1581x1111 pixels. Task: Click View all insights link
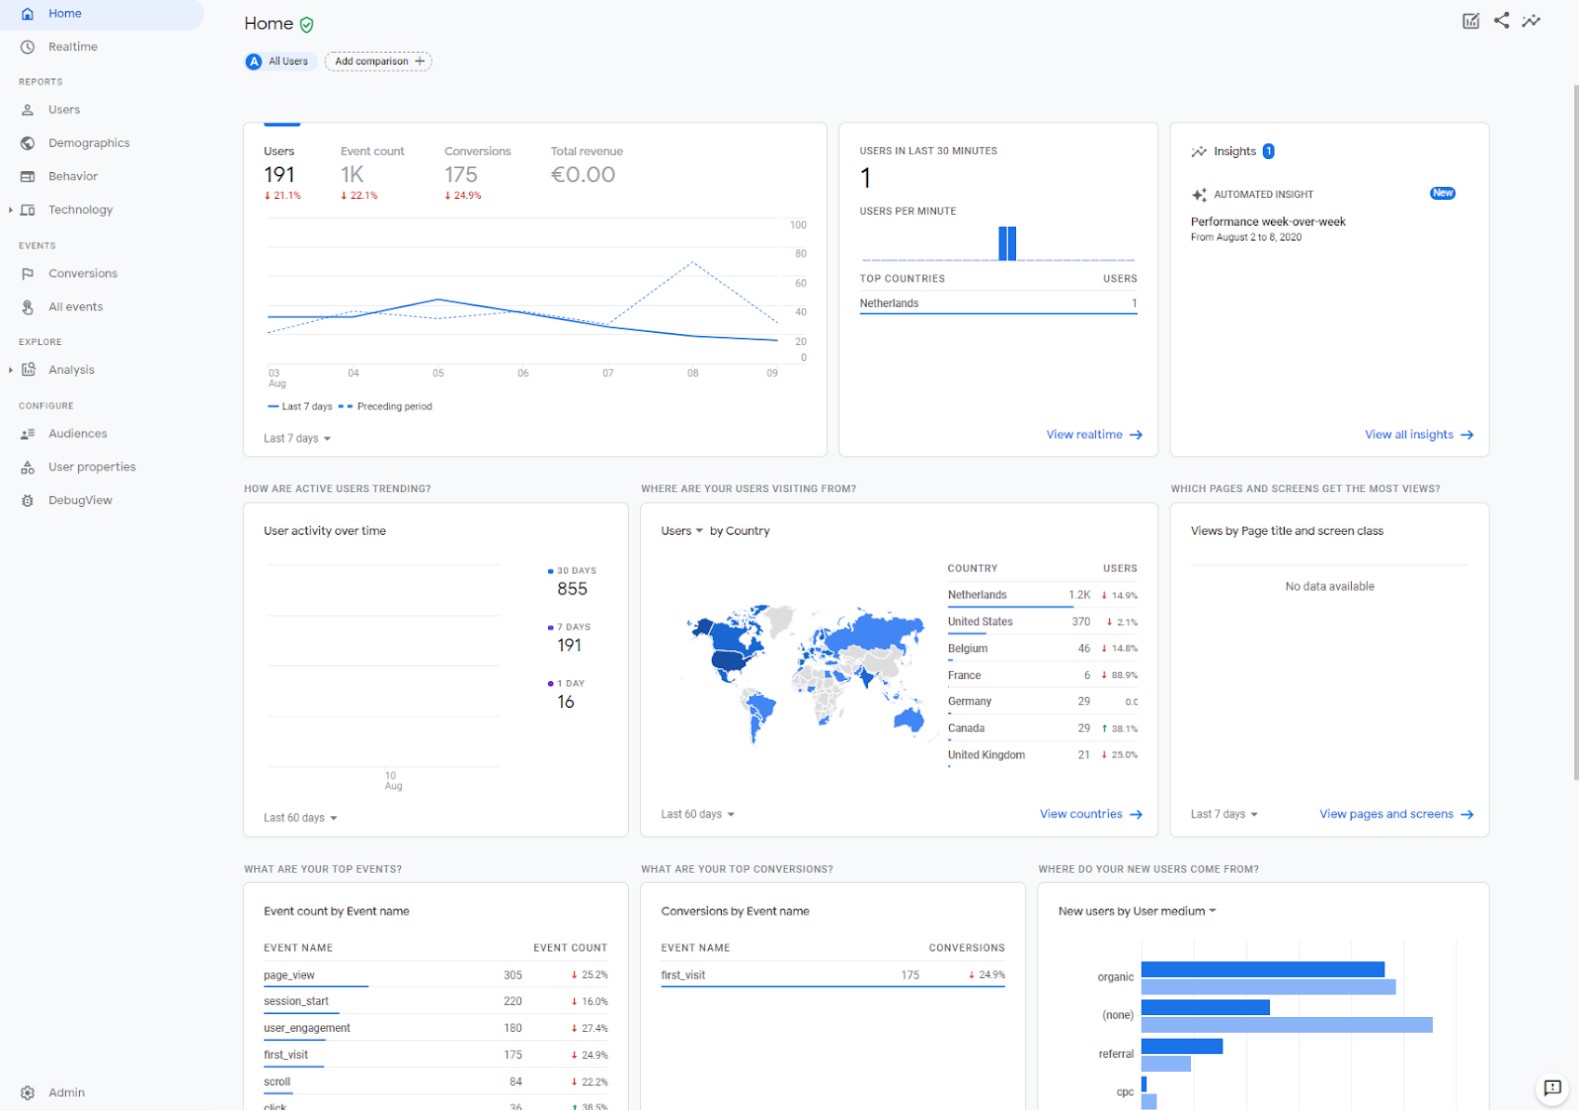[1418, 435]
